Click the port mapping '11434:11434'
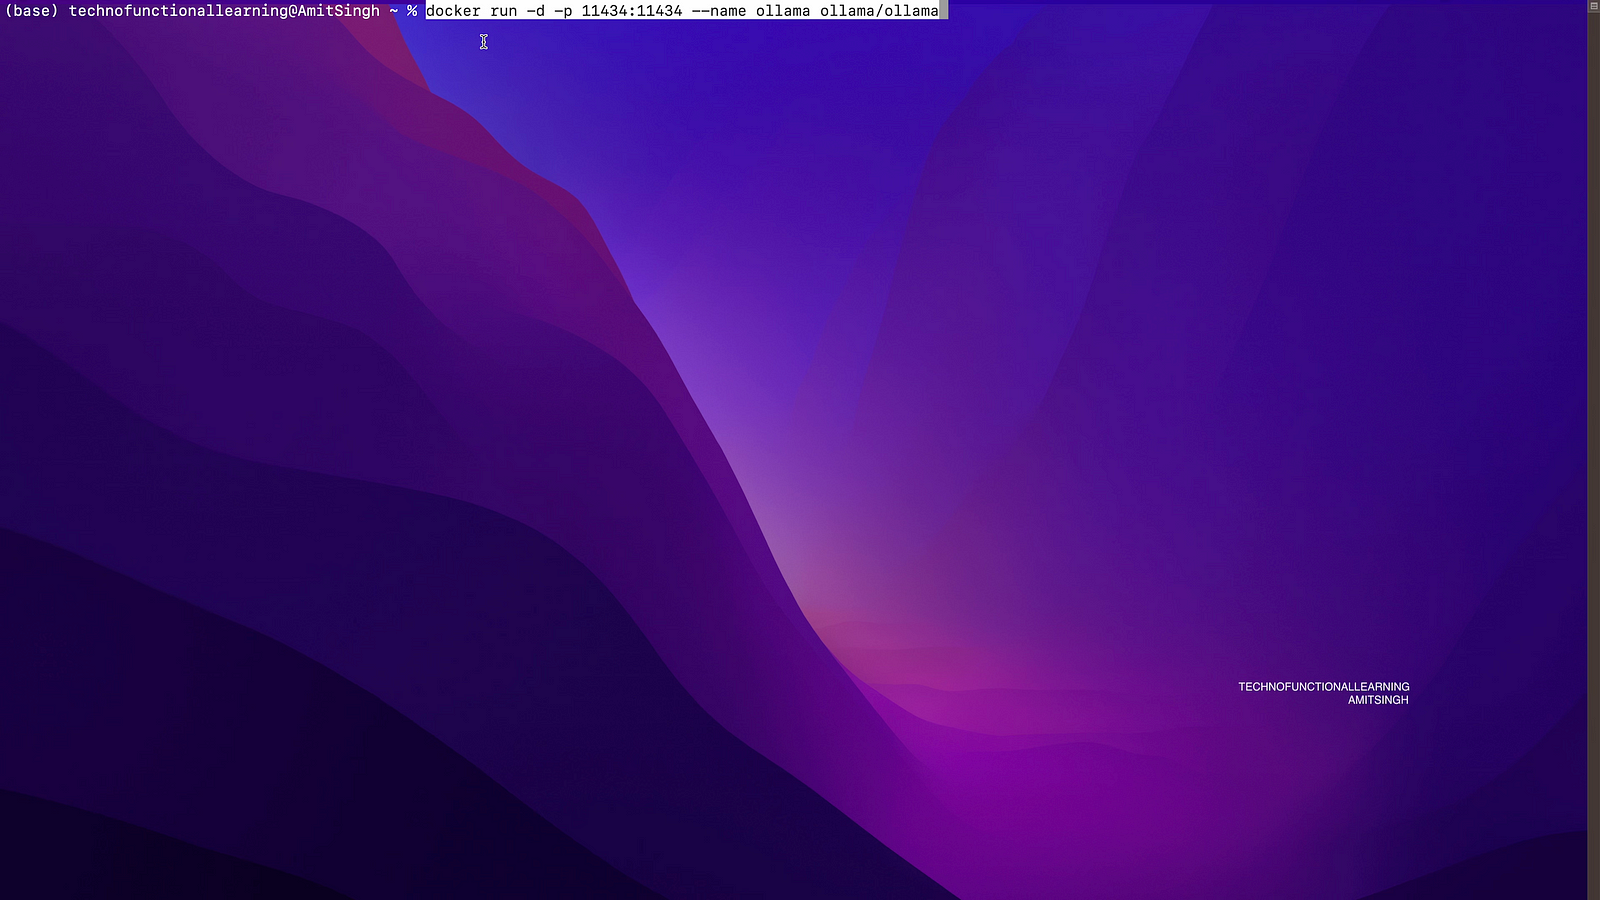The height and width of the screenshot is (900, 1600). coord(631,11)
